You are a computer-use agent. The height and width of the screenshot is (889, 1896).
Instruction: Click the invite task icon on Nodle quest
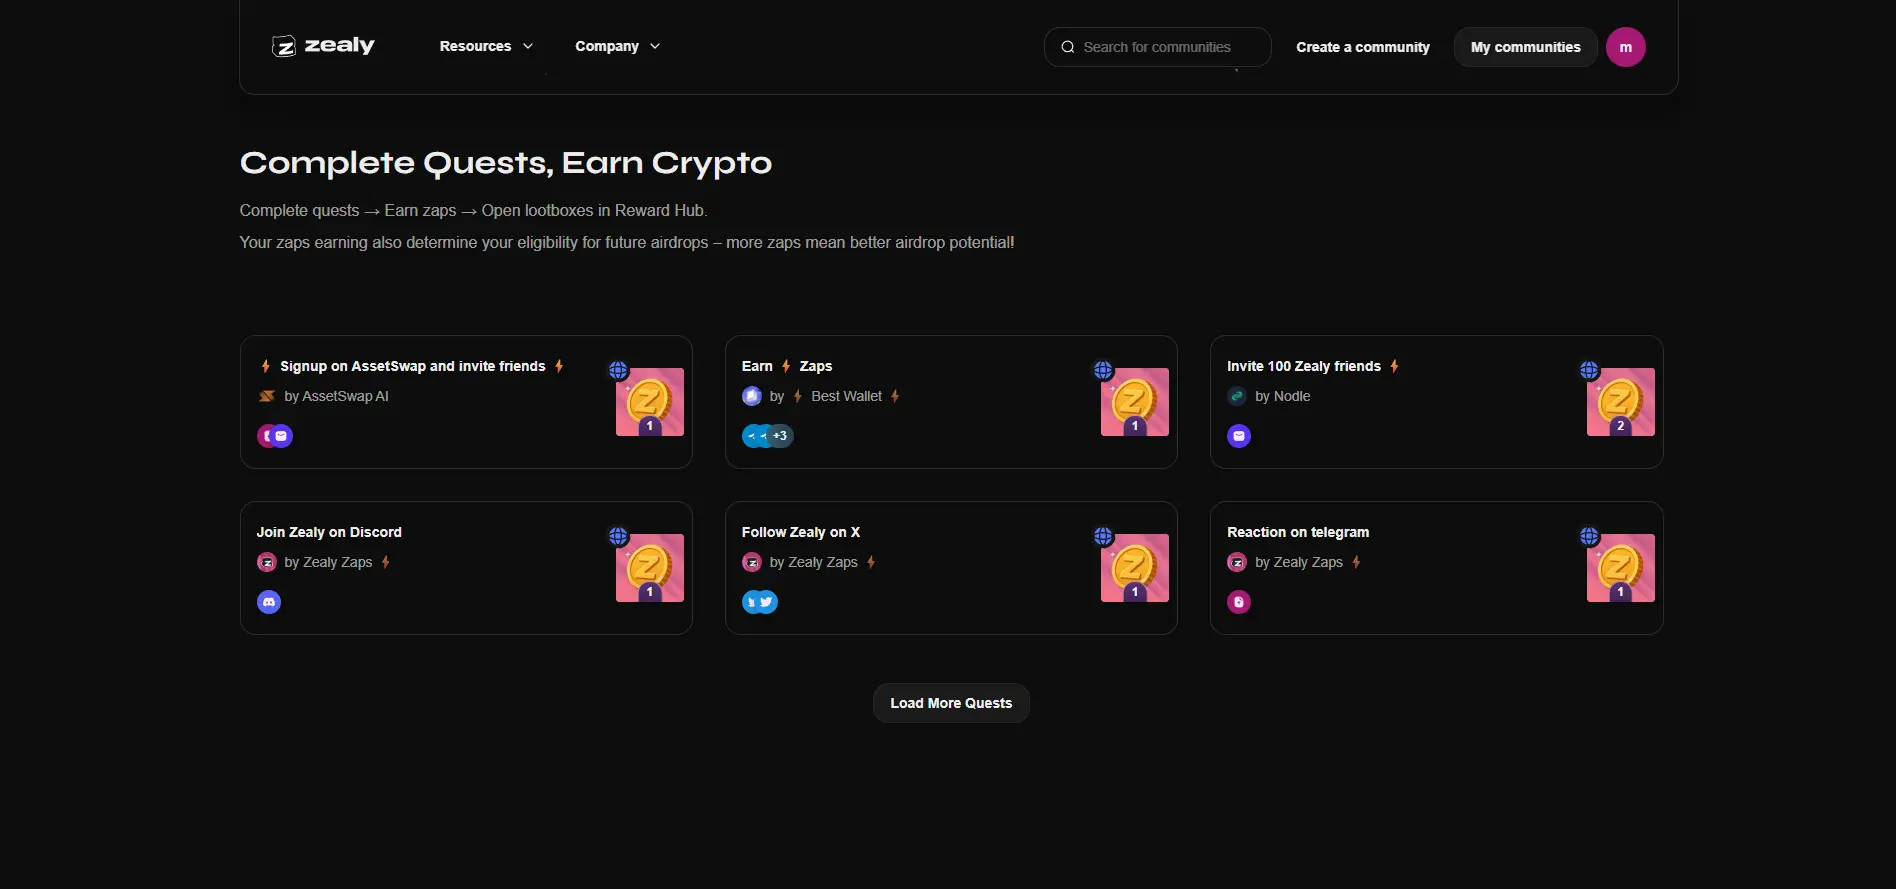tap(1239, 436)
